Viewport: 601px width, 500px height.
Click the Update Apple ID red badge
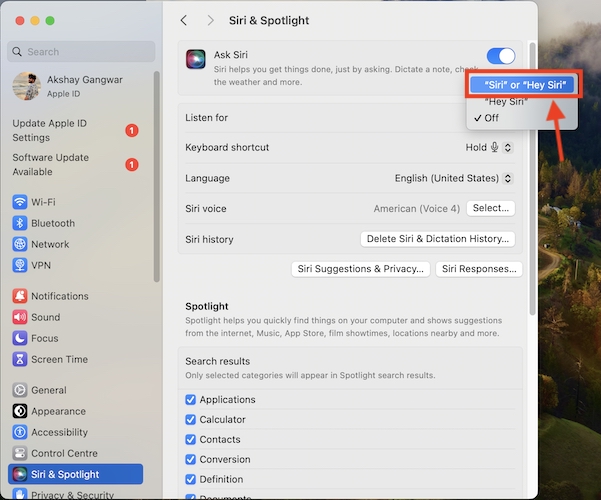(131, 130)
